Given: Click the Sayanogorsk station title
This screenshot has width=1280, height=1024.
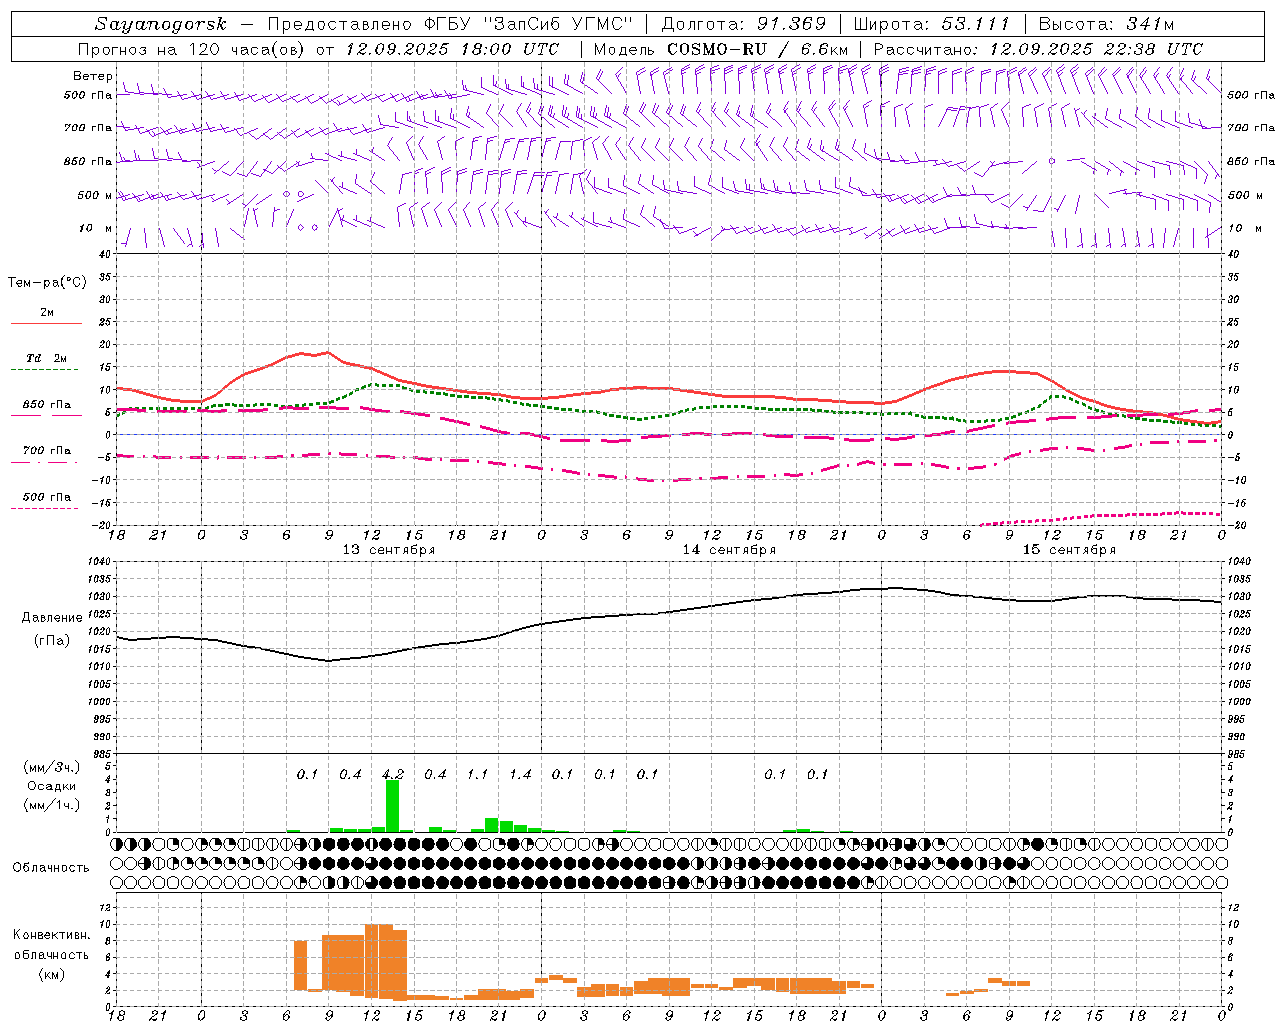Looking at the screenshot, I should (x=161, y=24).
